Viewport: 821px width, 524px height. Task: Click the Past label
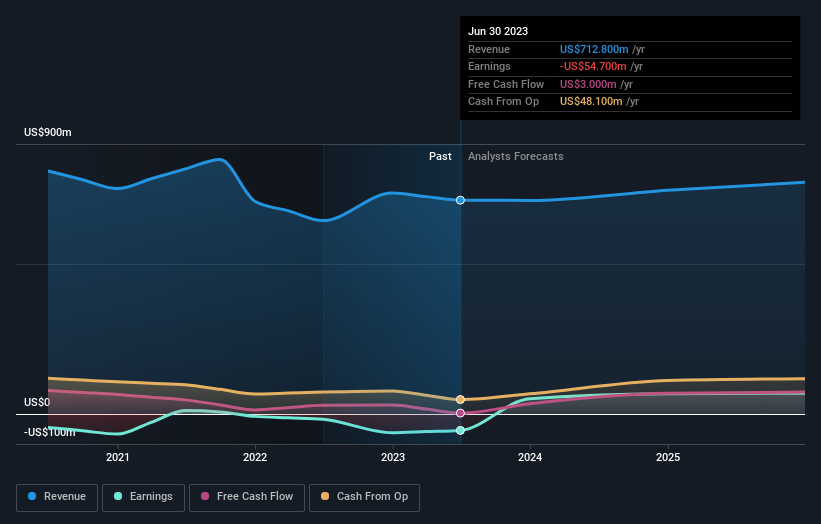click(440, 156)
